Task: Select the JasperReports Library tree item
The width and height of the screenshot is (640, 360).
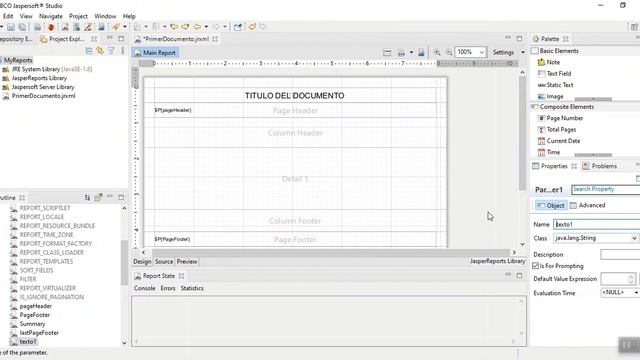Action: click(35, 78)
